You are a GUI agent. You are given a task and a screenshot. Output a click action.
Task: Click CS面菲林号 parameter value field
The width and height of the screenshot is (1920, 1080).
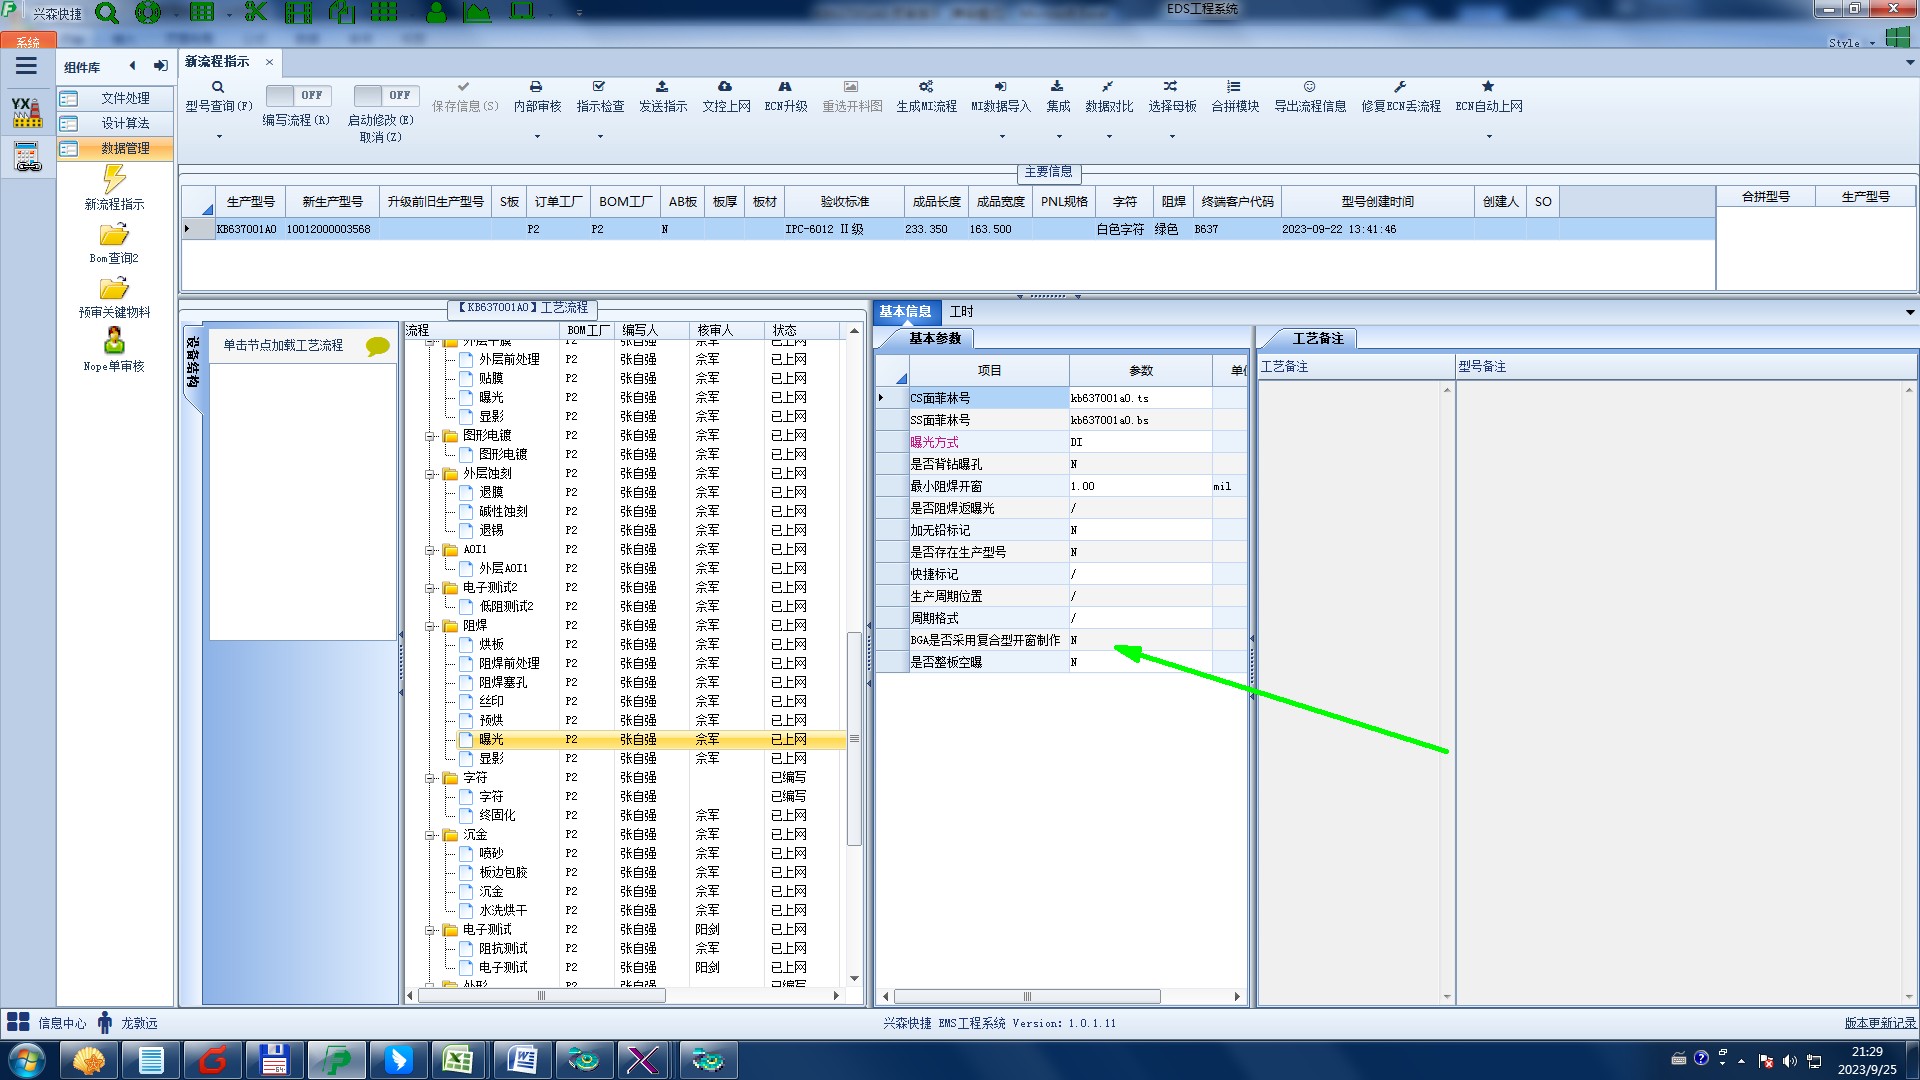pyautogui.click(x=1140, y=398)
